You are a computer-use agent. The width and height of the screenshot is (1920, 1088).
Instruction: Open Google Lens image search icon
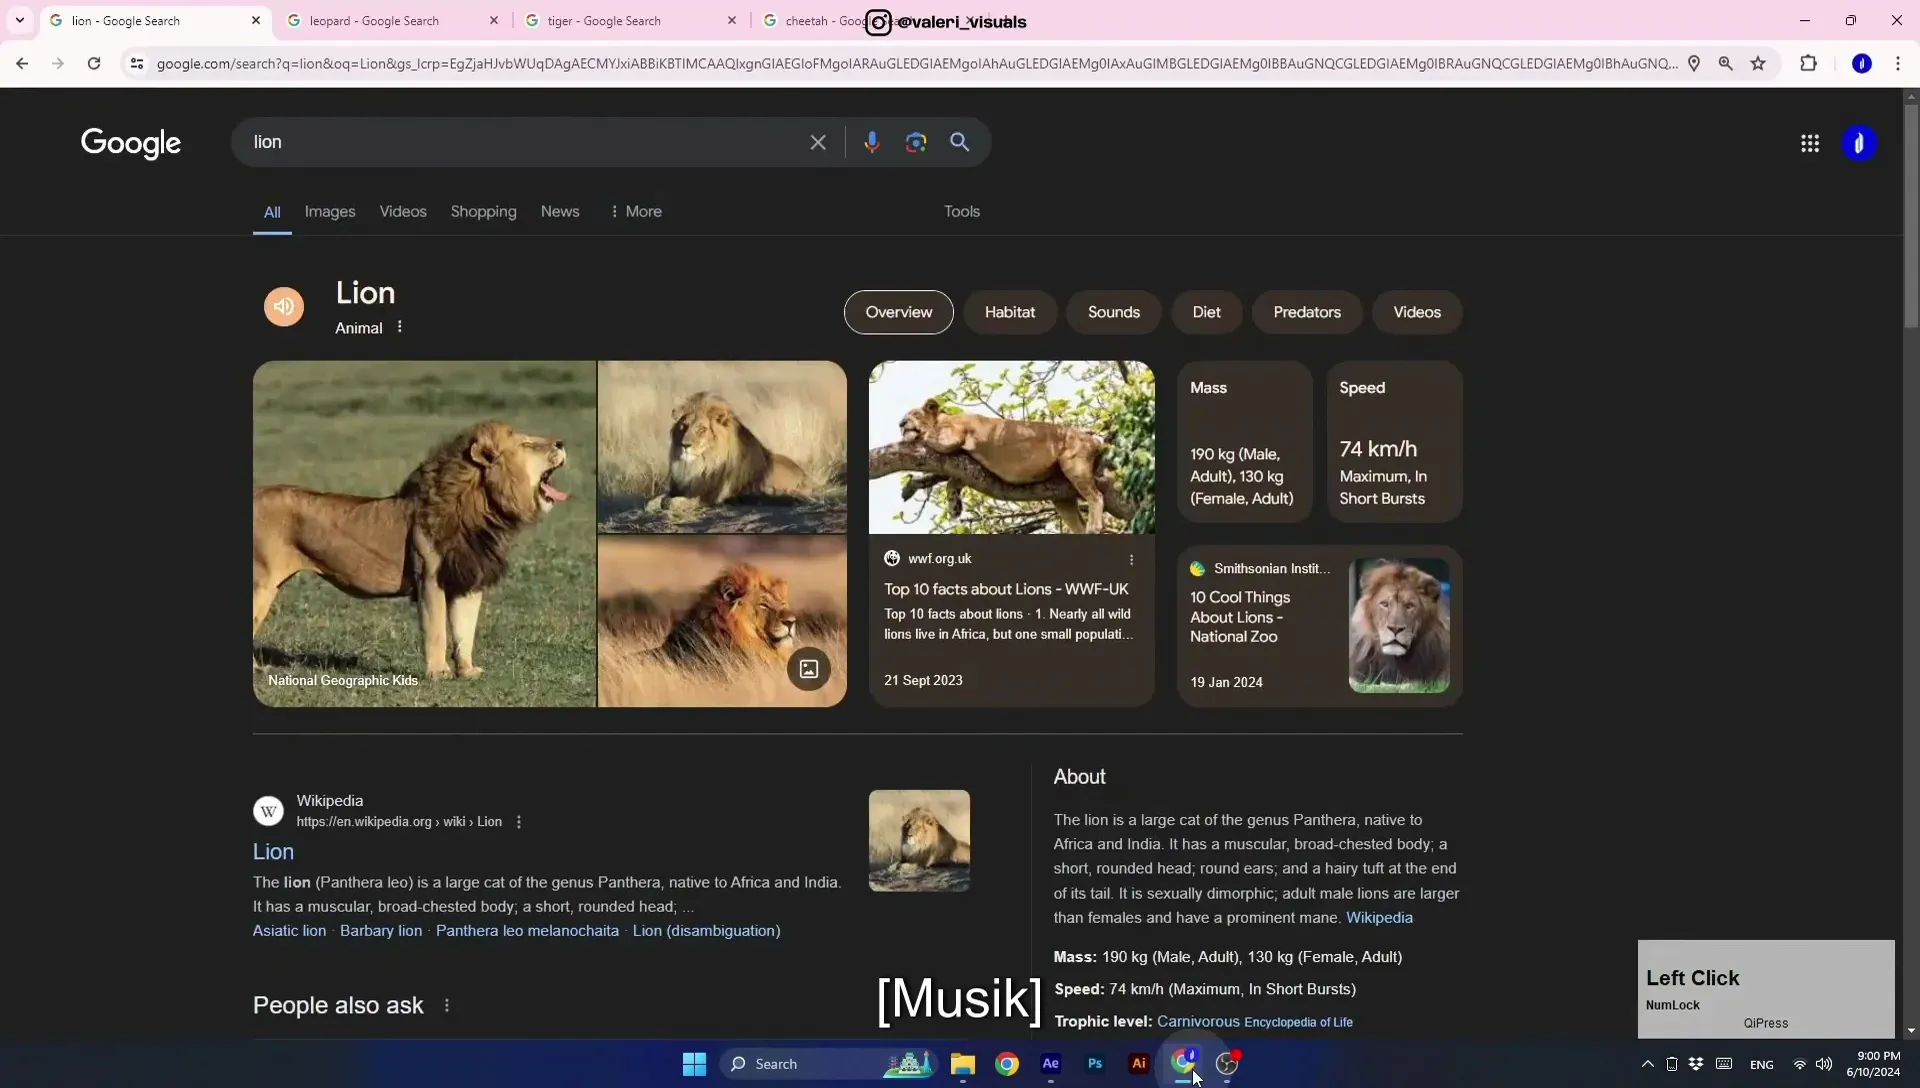pyautogui.click(x=916, y=142)
